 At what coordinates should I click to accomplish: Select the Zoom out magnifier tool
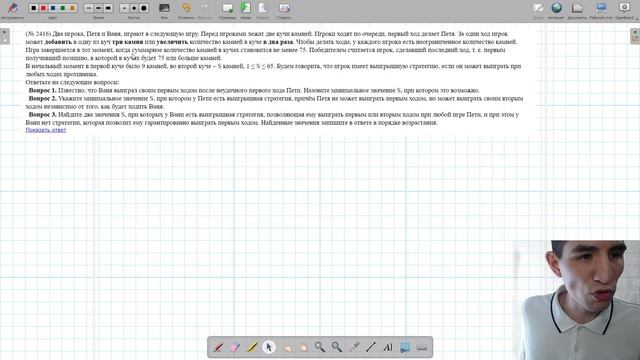pyautogui.click(x=337, y=347)
